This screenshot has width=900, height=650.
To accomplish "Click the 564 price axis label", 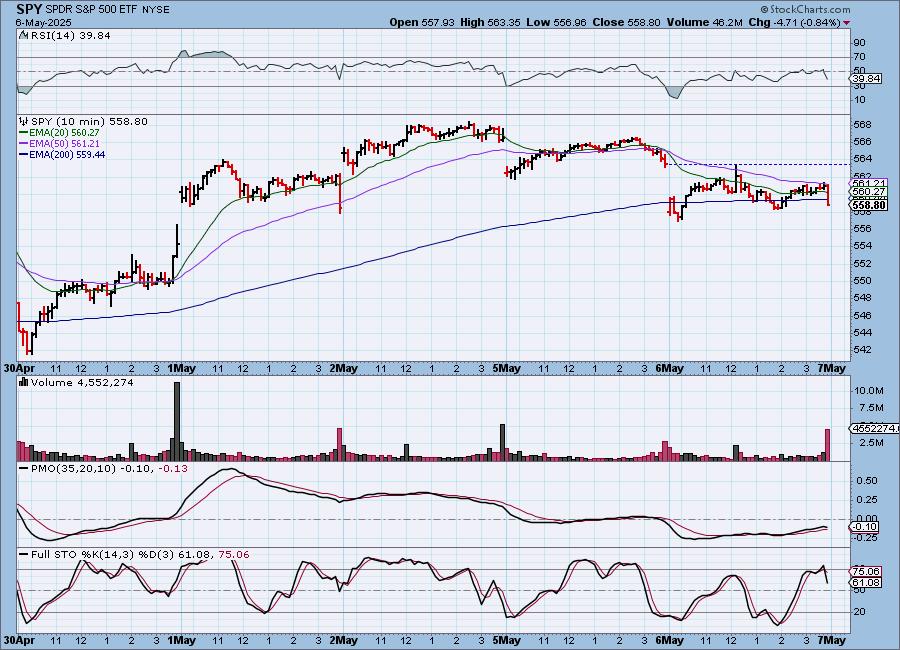I will 862,158.
